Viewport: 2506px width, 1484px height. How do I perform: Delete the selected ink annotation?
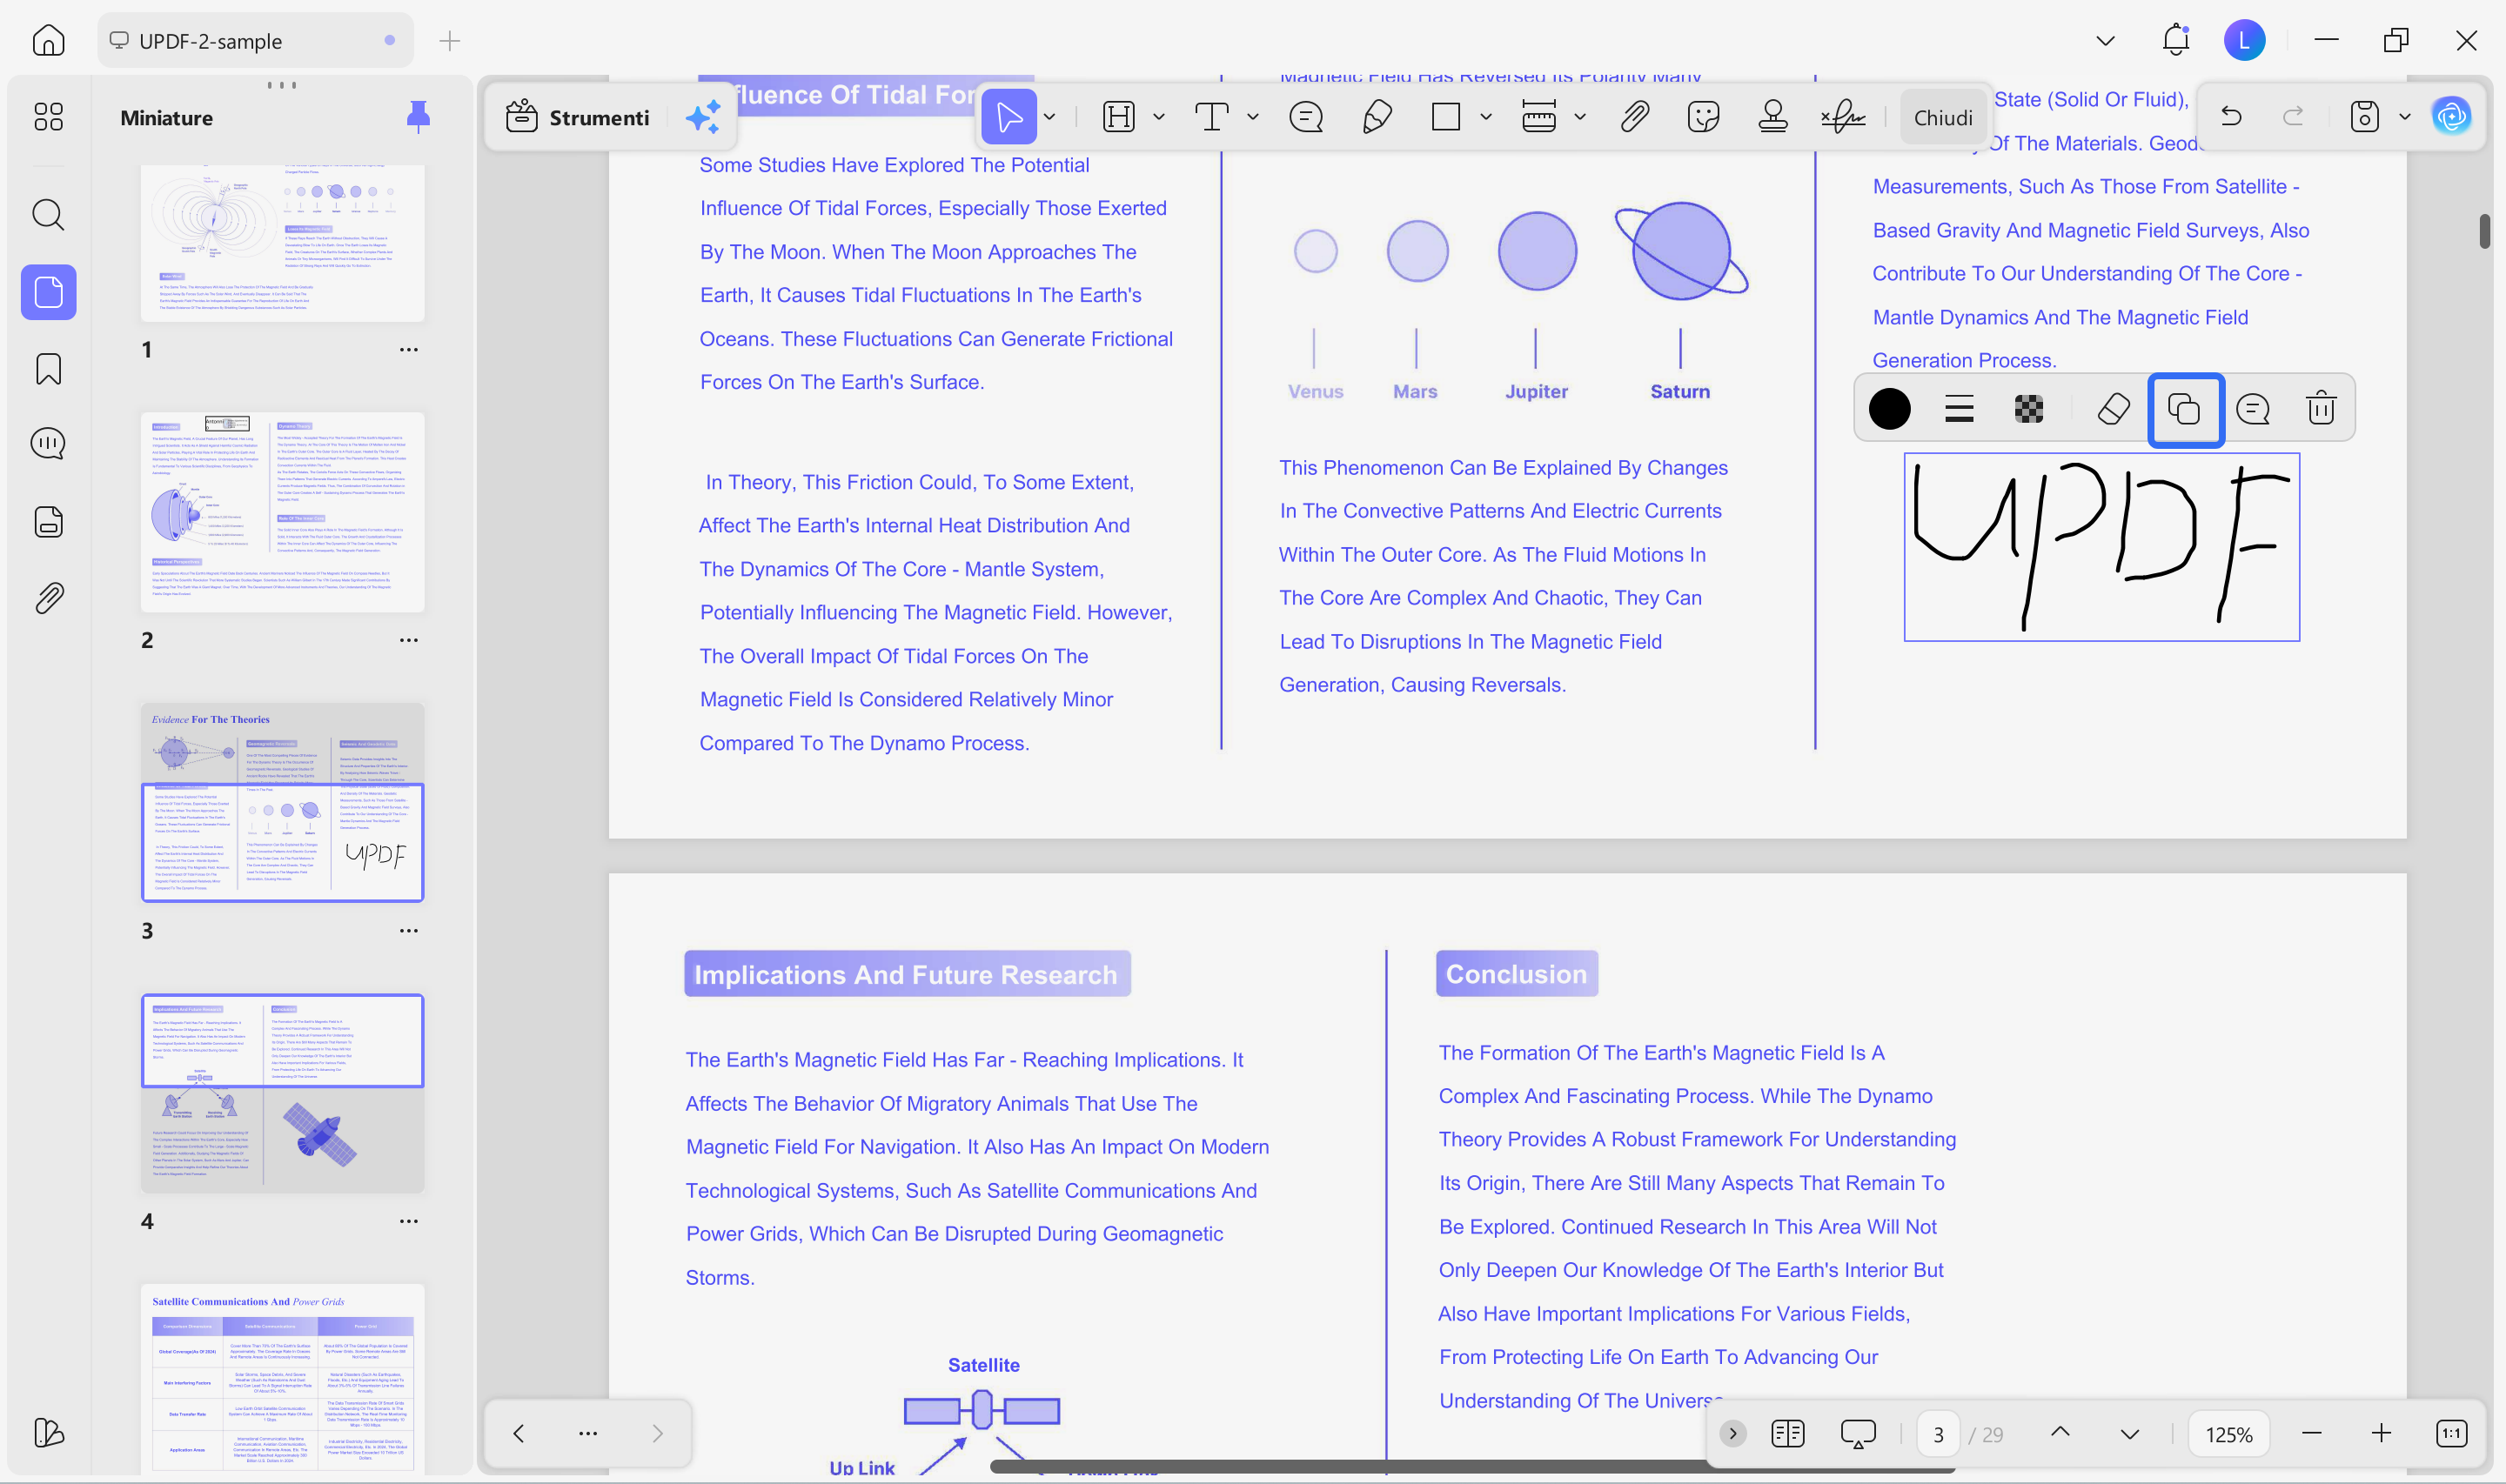pos(2321,409)
